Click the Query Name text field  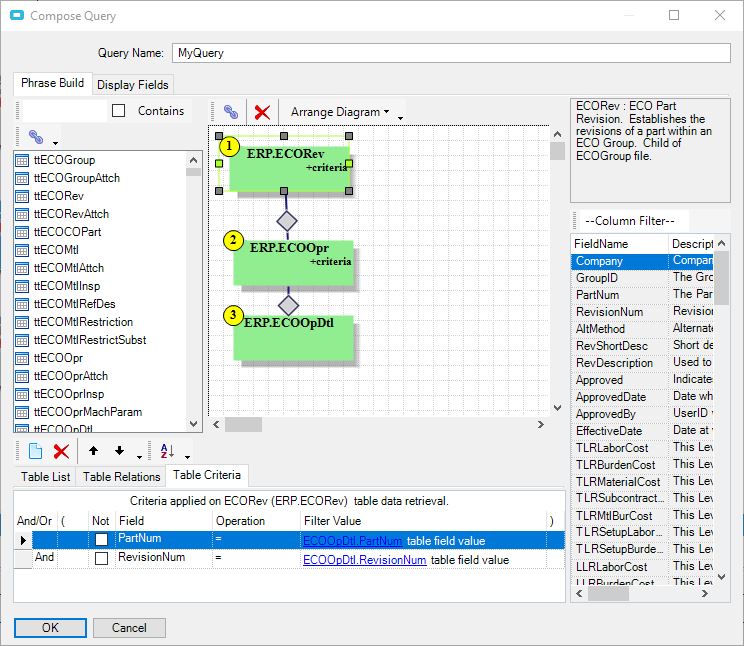click(450, 52)
